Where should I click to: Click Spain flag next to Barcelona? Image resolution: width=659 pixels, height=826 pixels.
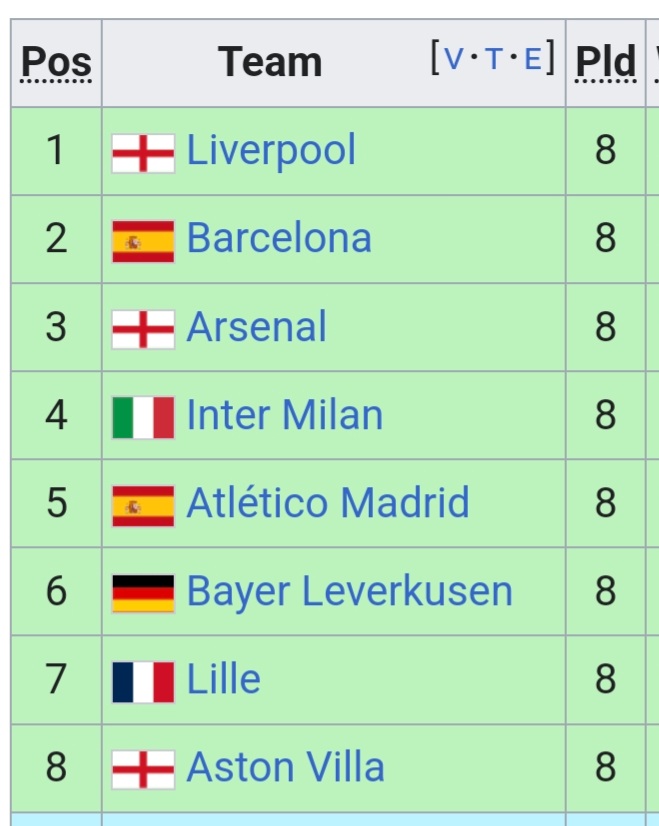pos(143,241)
